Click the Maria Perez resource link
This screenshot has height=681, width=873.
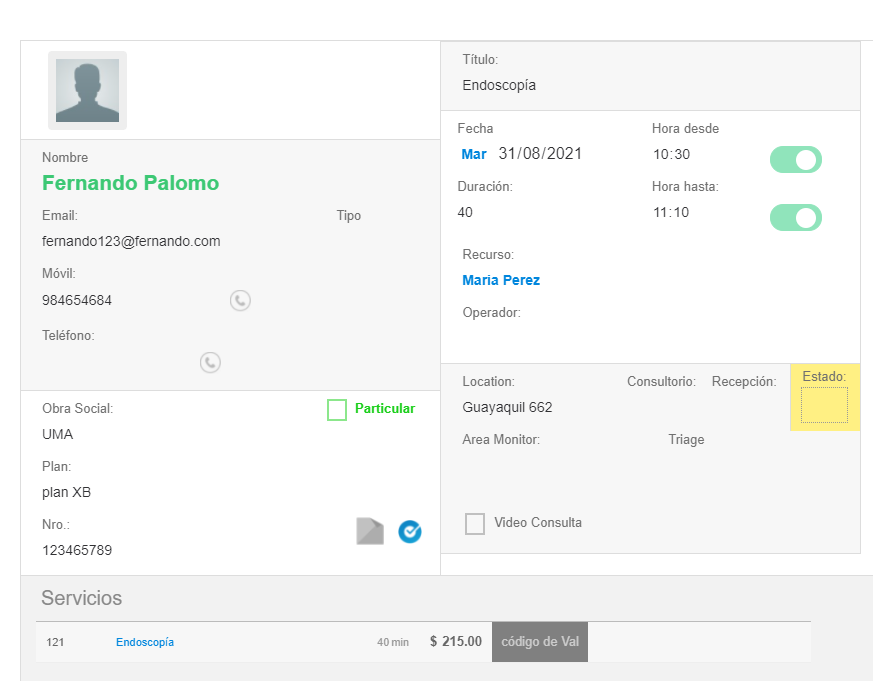click(x=501, y=281)
